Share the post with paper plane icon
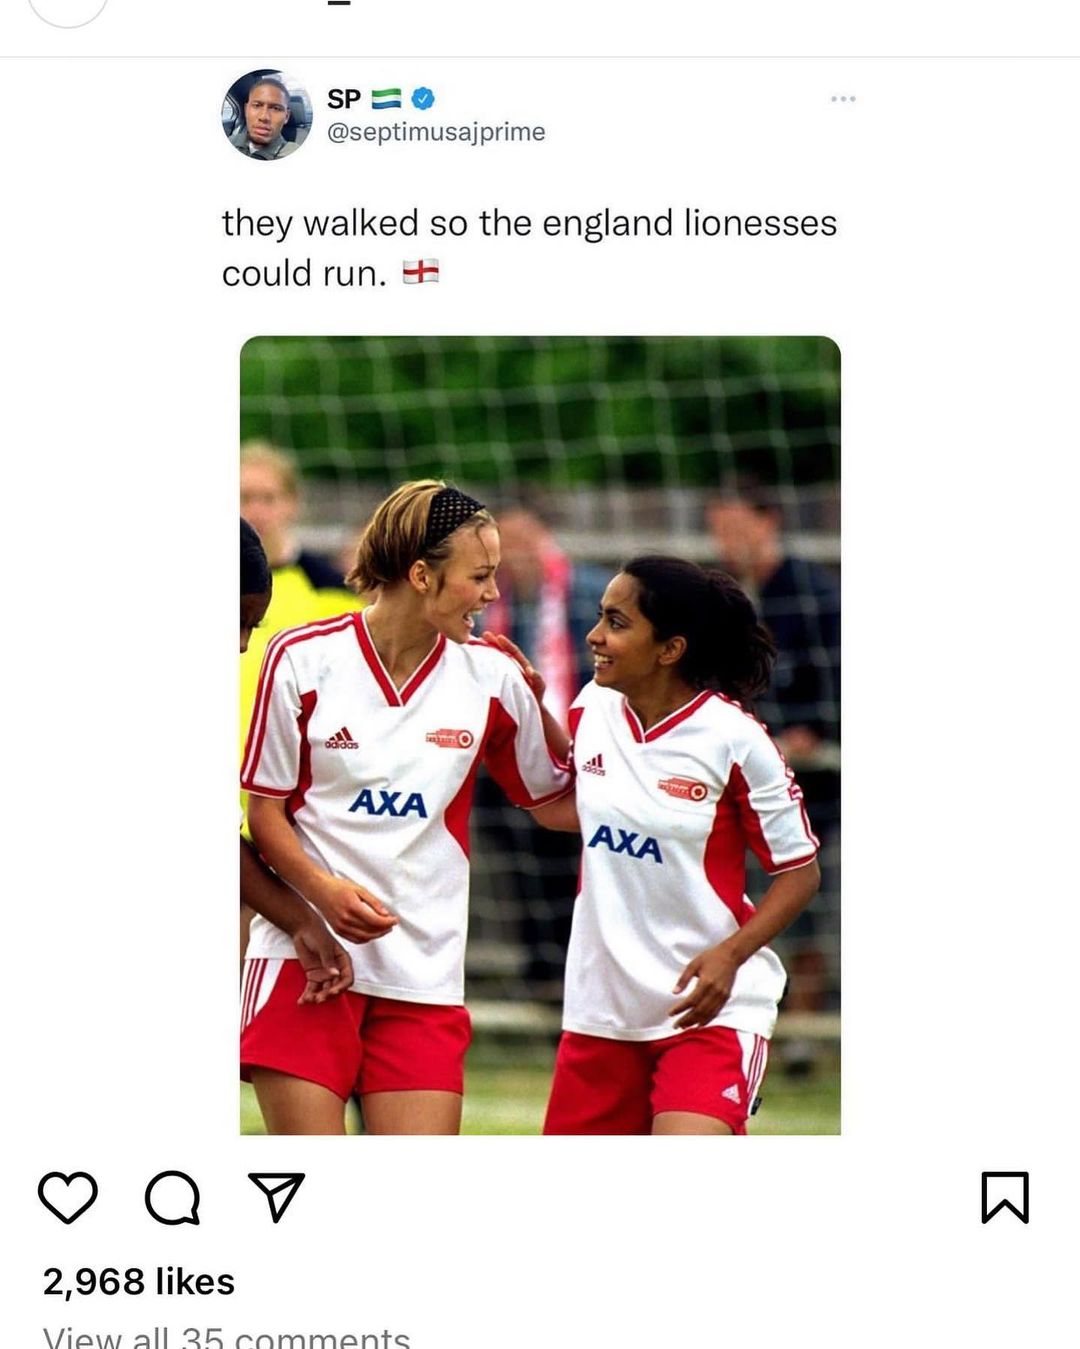Image resolution: width=1080 pixels, height=1349 pixels. pos(276,1197)
